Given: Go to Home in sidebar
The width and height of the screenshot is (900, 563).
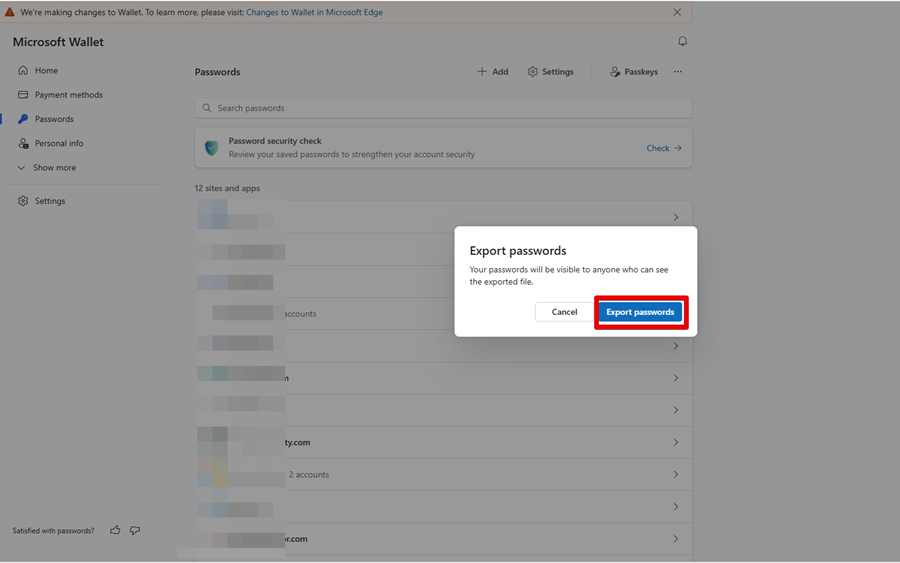Looking at the screenshot, I should tap(46, 71).
